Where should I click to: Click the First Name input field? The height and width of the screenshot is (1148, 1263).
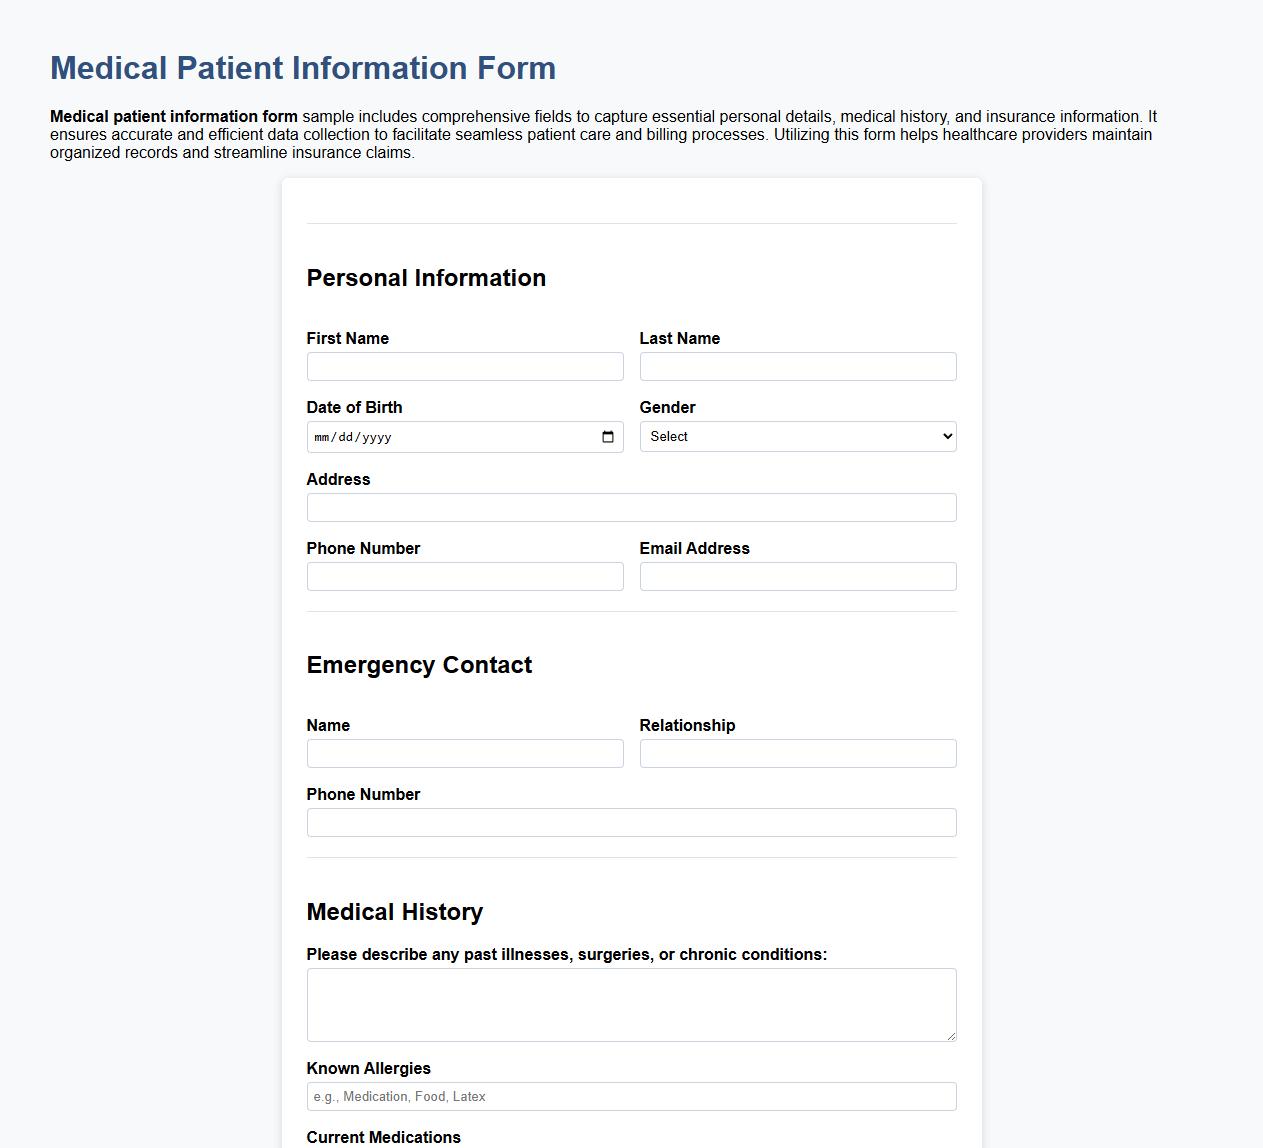(x=464, y=366)
